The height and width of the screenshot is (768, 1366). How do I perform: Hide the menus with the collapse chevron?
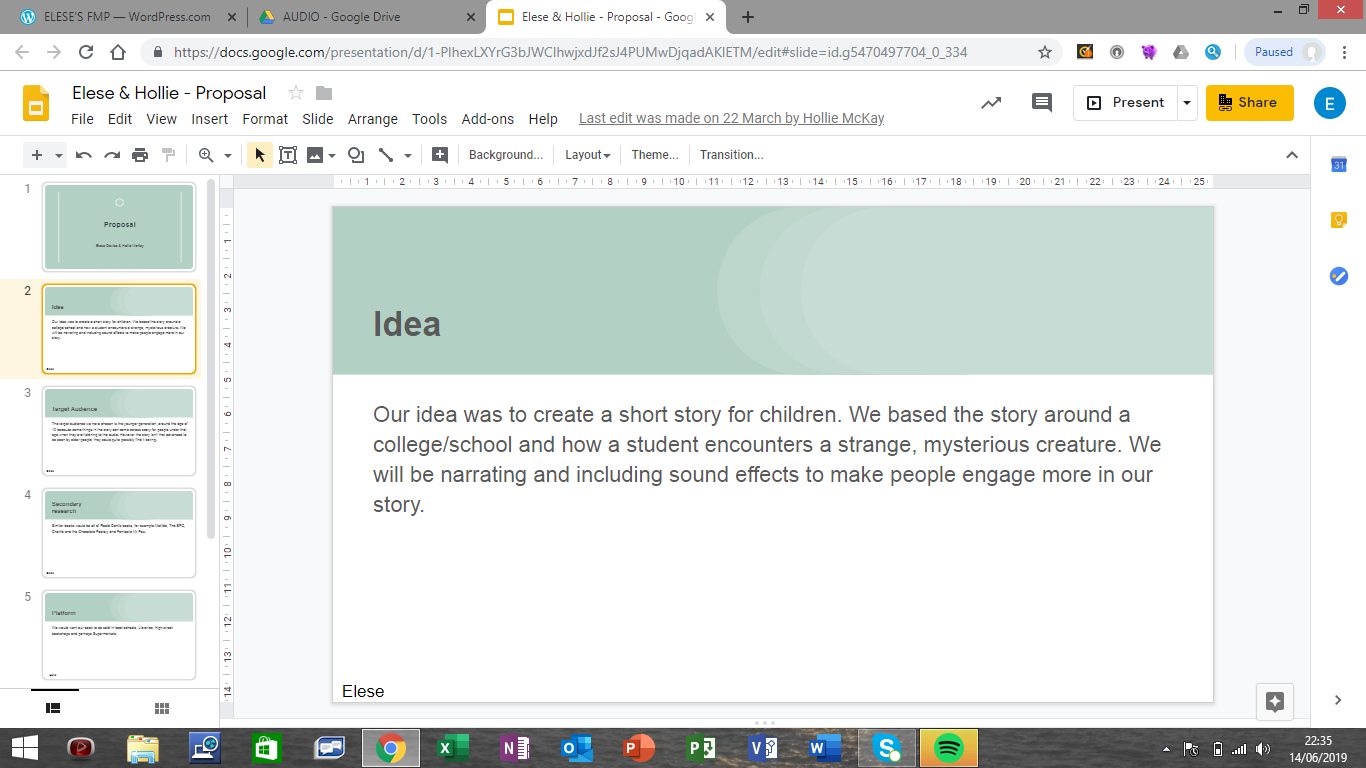coord(1292,155)
